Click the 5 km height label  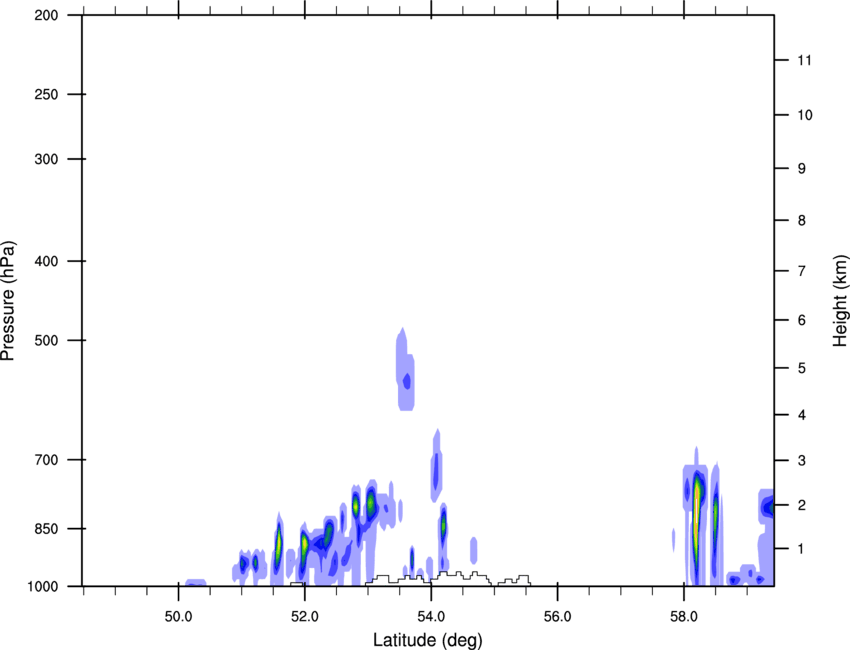click(x=802, y=368)
